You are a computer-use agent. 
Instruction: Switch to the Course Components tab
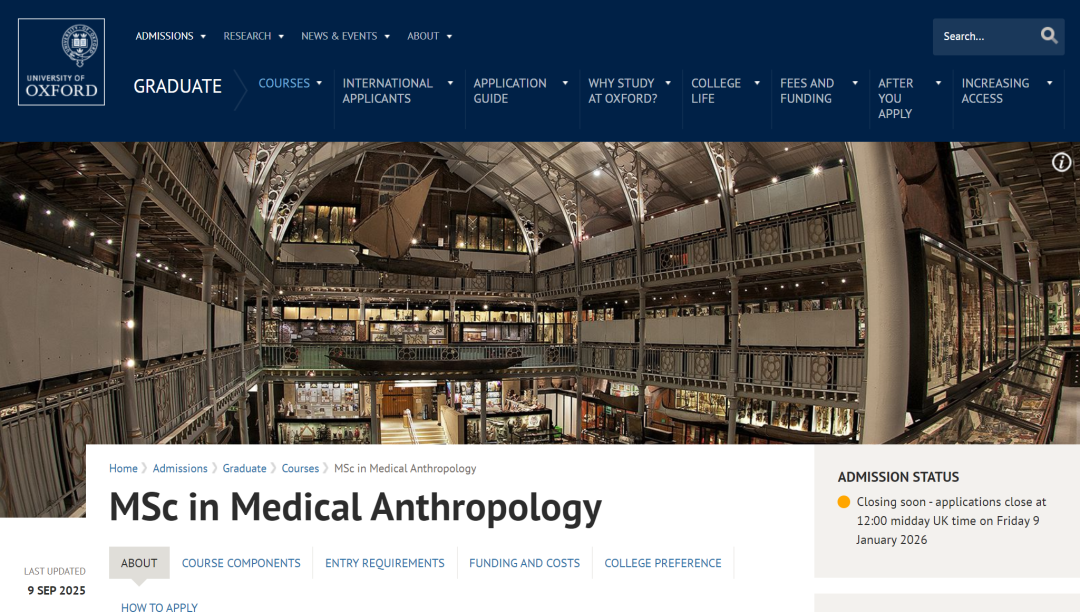coord(241,563)
